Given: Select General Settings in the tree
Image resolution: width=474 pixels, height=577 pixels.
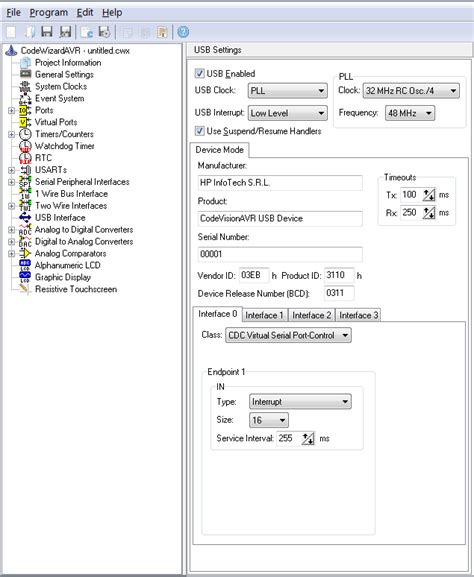Looking at the screenshot, I should click(64, 75).
